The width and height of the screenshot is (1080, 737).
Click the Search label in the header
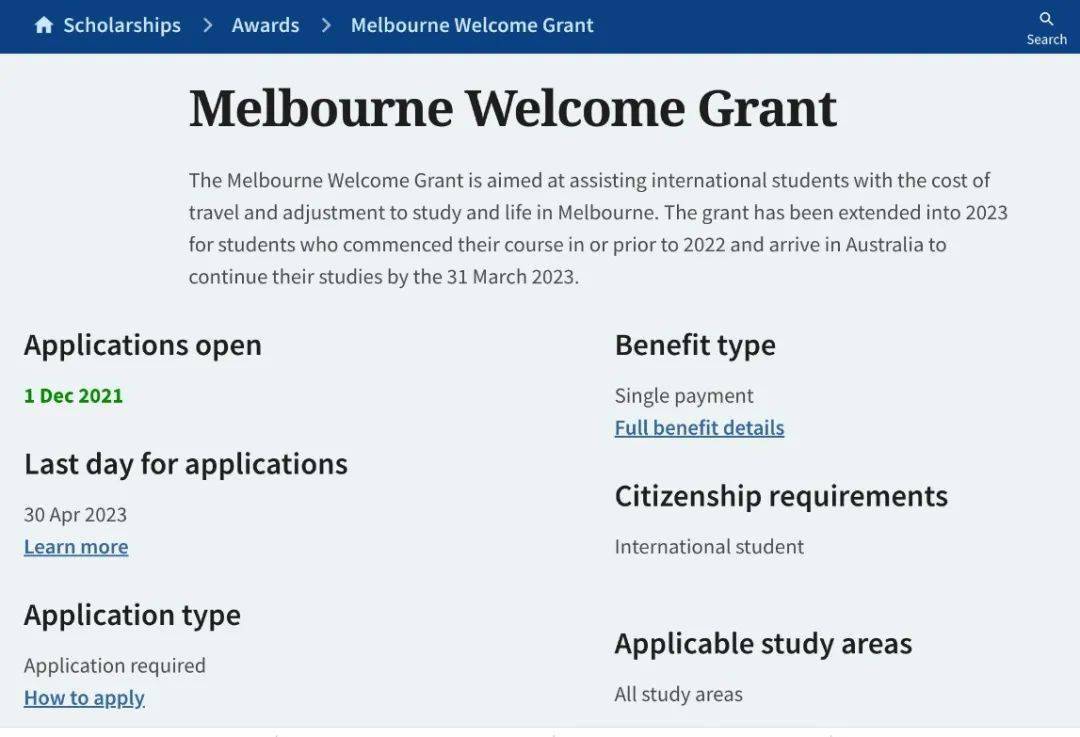1046,40
